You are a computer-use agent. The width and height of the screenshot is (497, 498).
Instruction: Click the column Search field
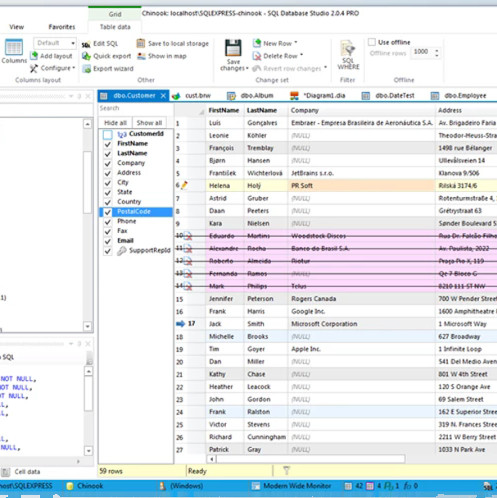136,108
